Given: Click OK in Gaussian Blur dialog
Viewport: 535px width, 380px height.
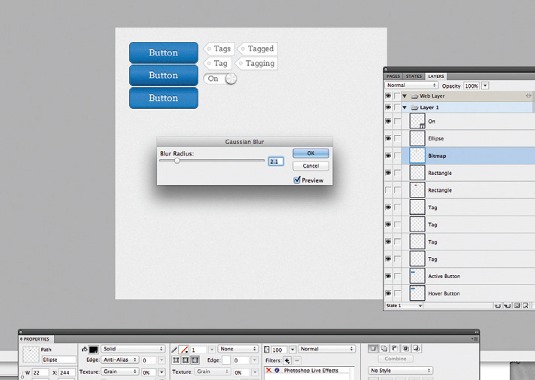Looking at the screenshot, I should 310,153.
